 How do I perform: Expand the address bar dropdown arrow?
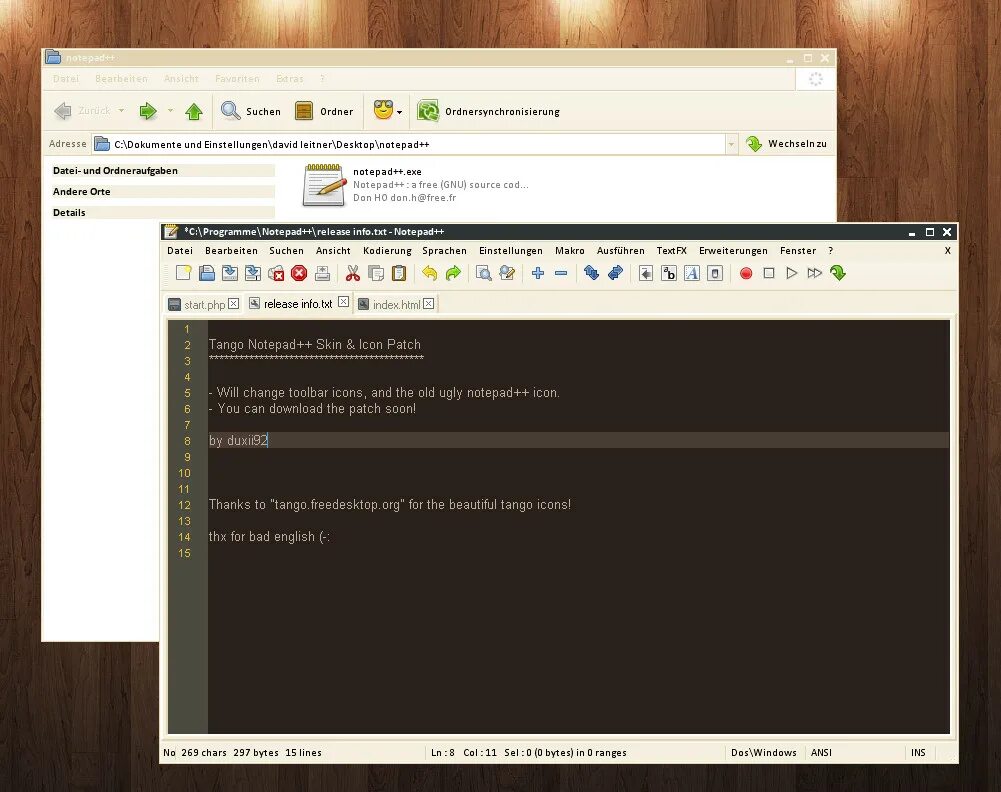coord(731,144)
